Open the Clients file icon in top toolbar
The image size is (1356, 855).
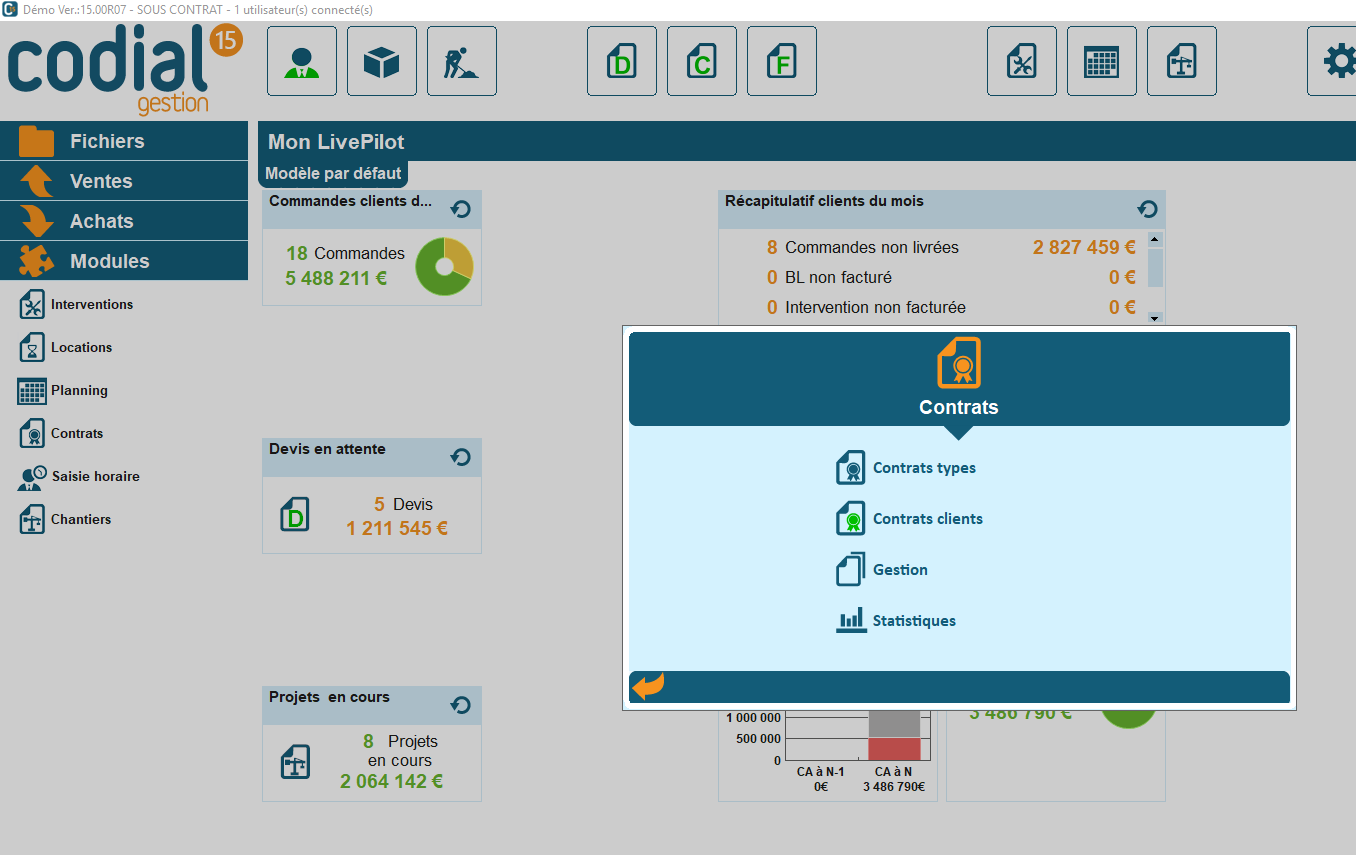301,60
